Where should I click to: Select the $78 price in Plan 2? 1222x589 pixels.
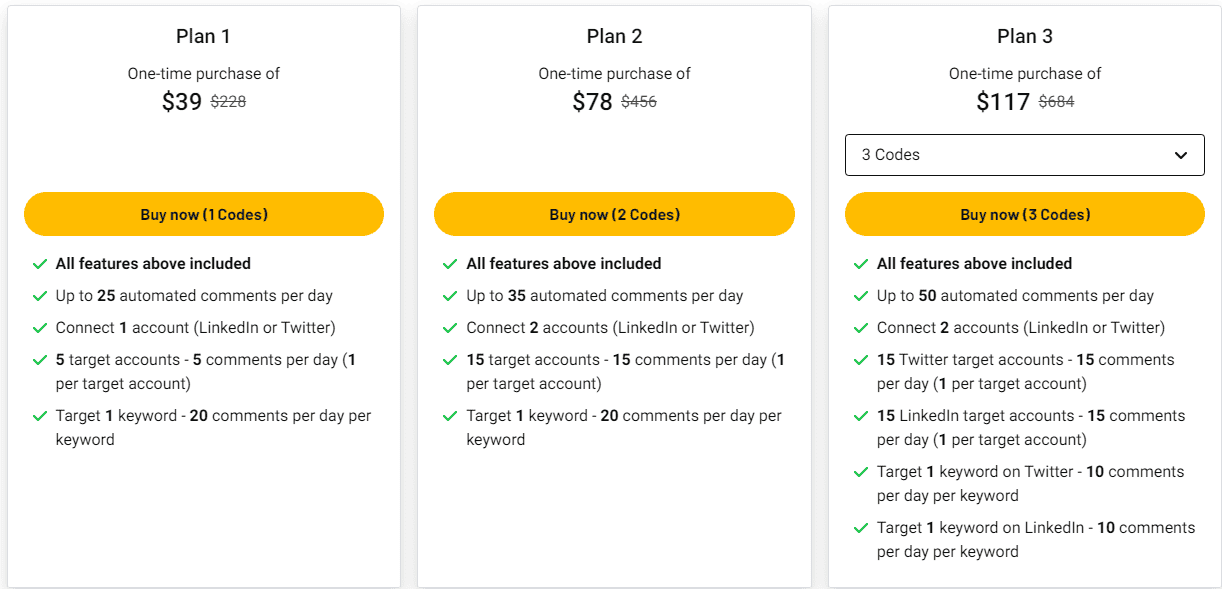pos(592,101)
